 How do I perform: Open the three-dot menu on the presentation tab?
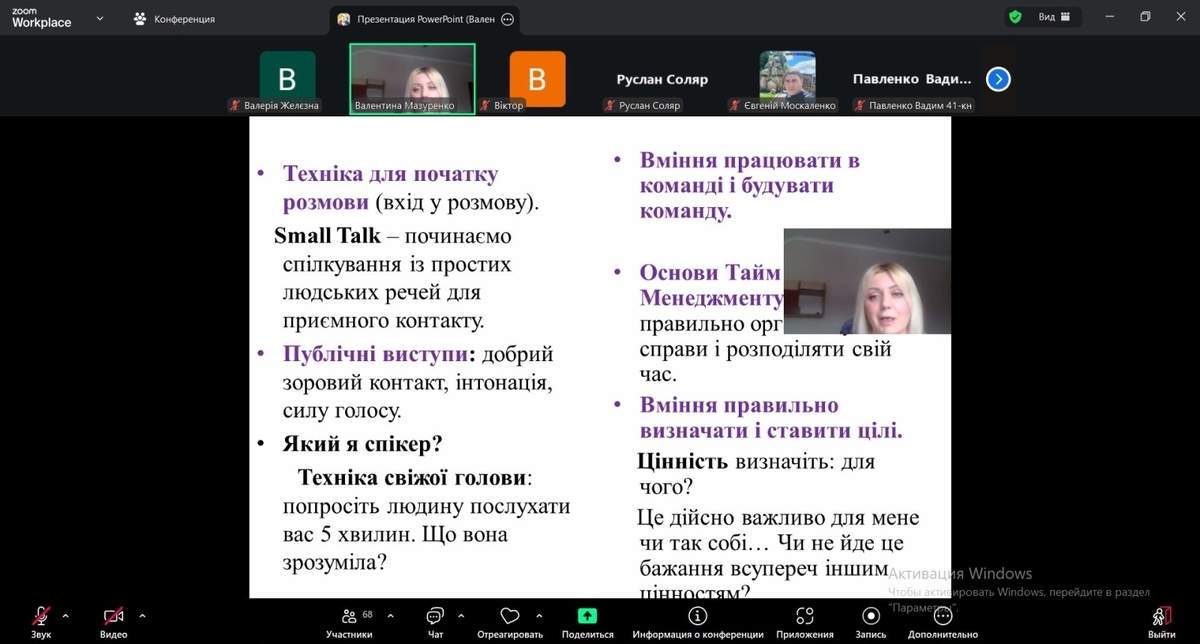coord(507,19)
